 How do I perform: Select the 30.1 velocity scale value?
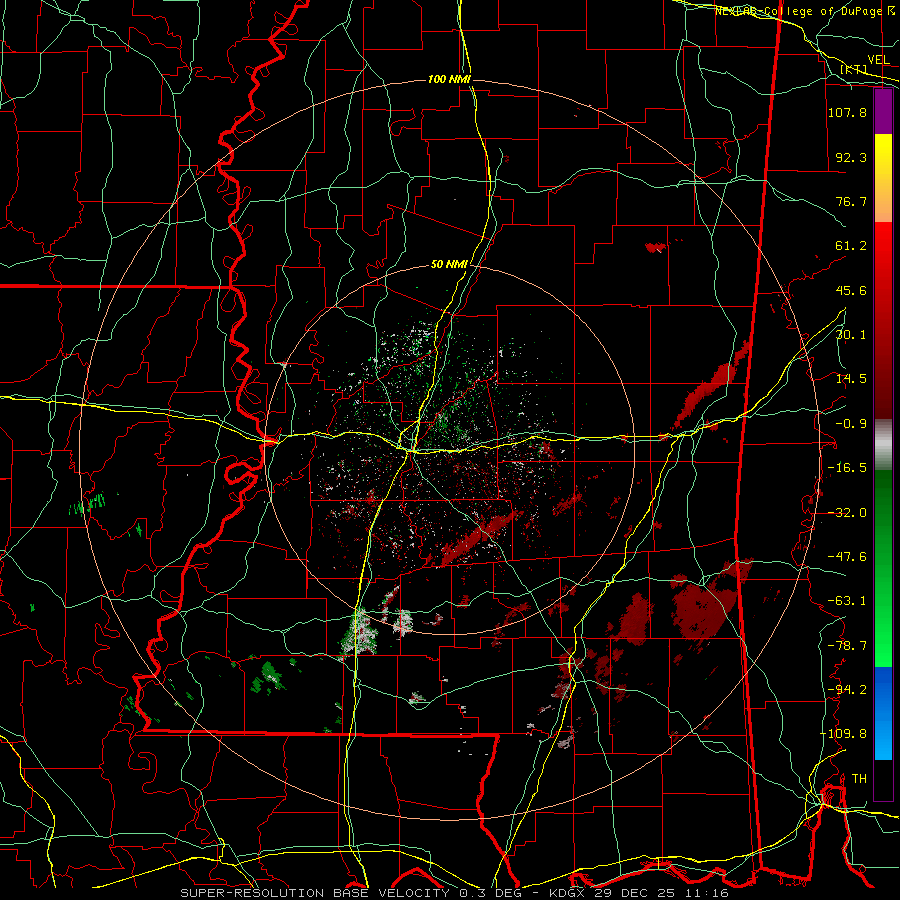tap(851, 335)
